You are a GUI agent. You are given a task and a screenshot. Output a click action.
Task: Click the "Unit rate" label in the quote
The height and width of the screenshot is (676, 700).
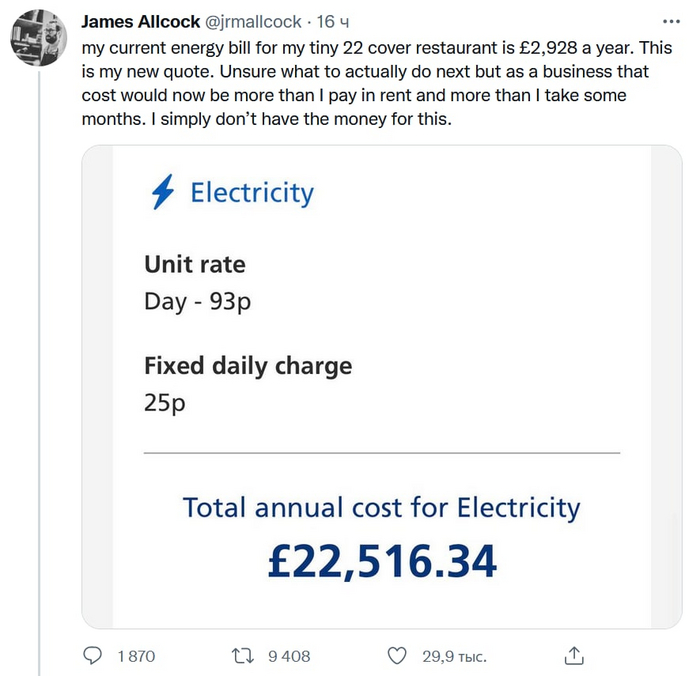tap(195, 264)
